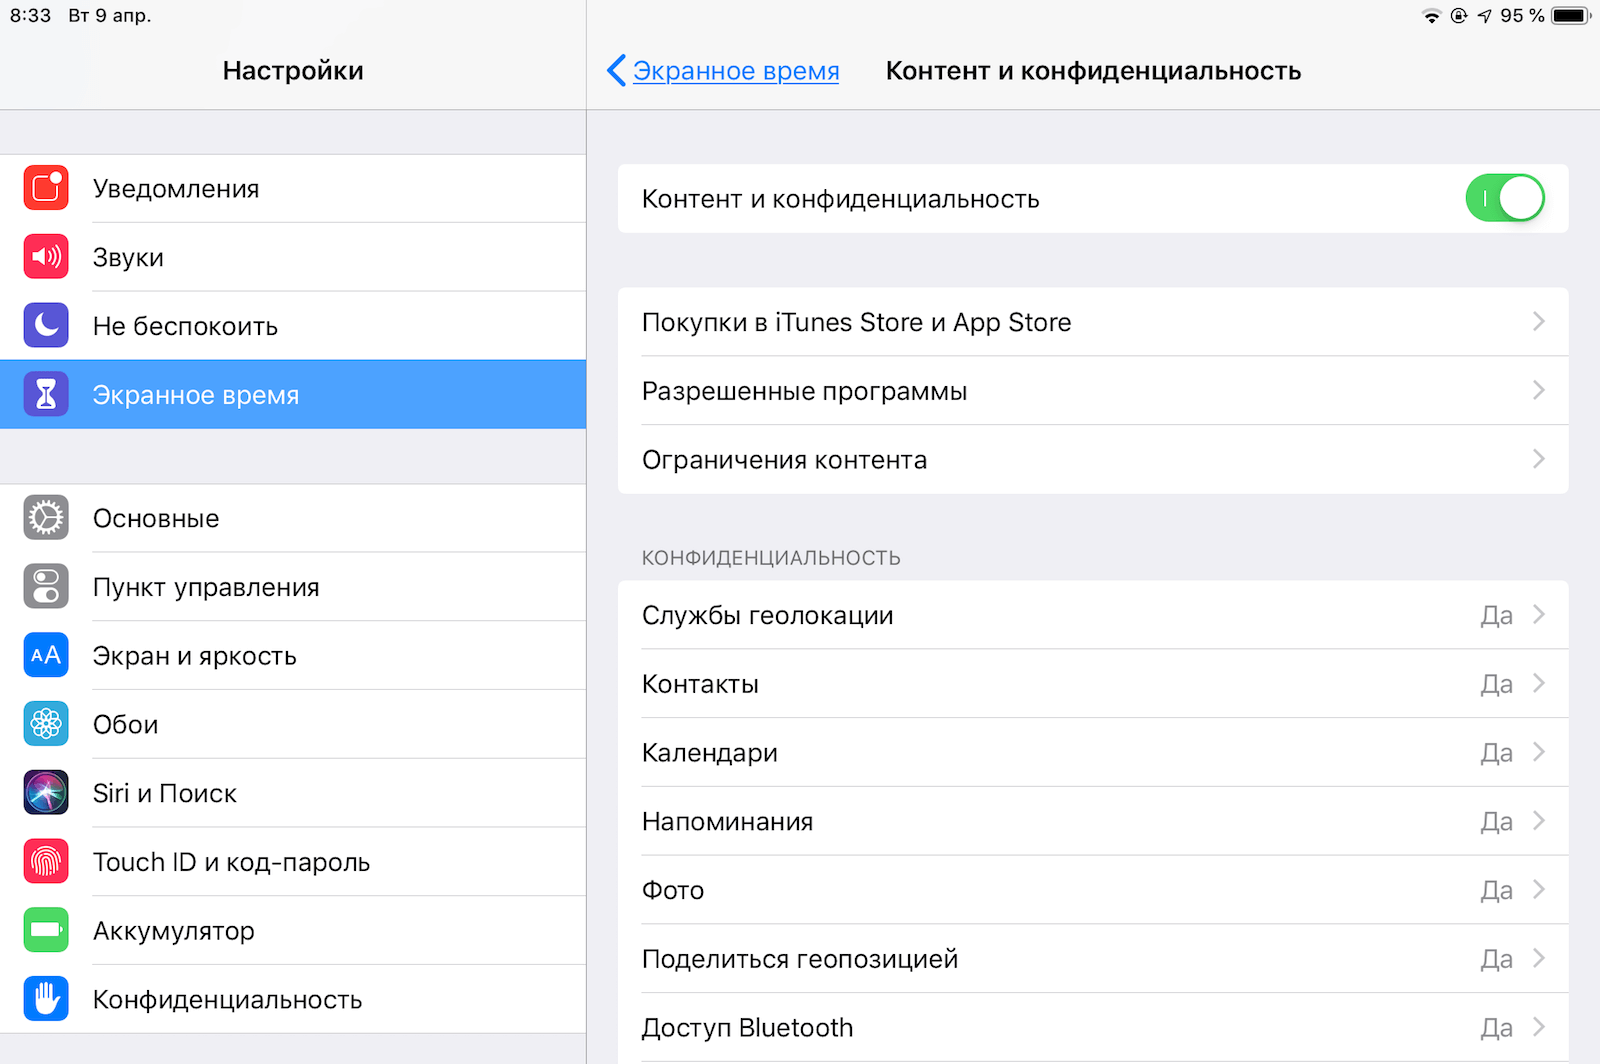Tap the Touch ID fingerprint icon
The image size is (1600, 1064).
(x=46, y=861)
